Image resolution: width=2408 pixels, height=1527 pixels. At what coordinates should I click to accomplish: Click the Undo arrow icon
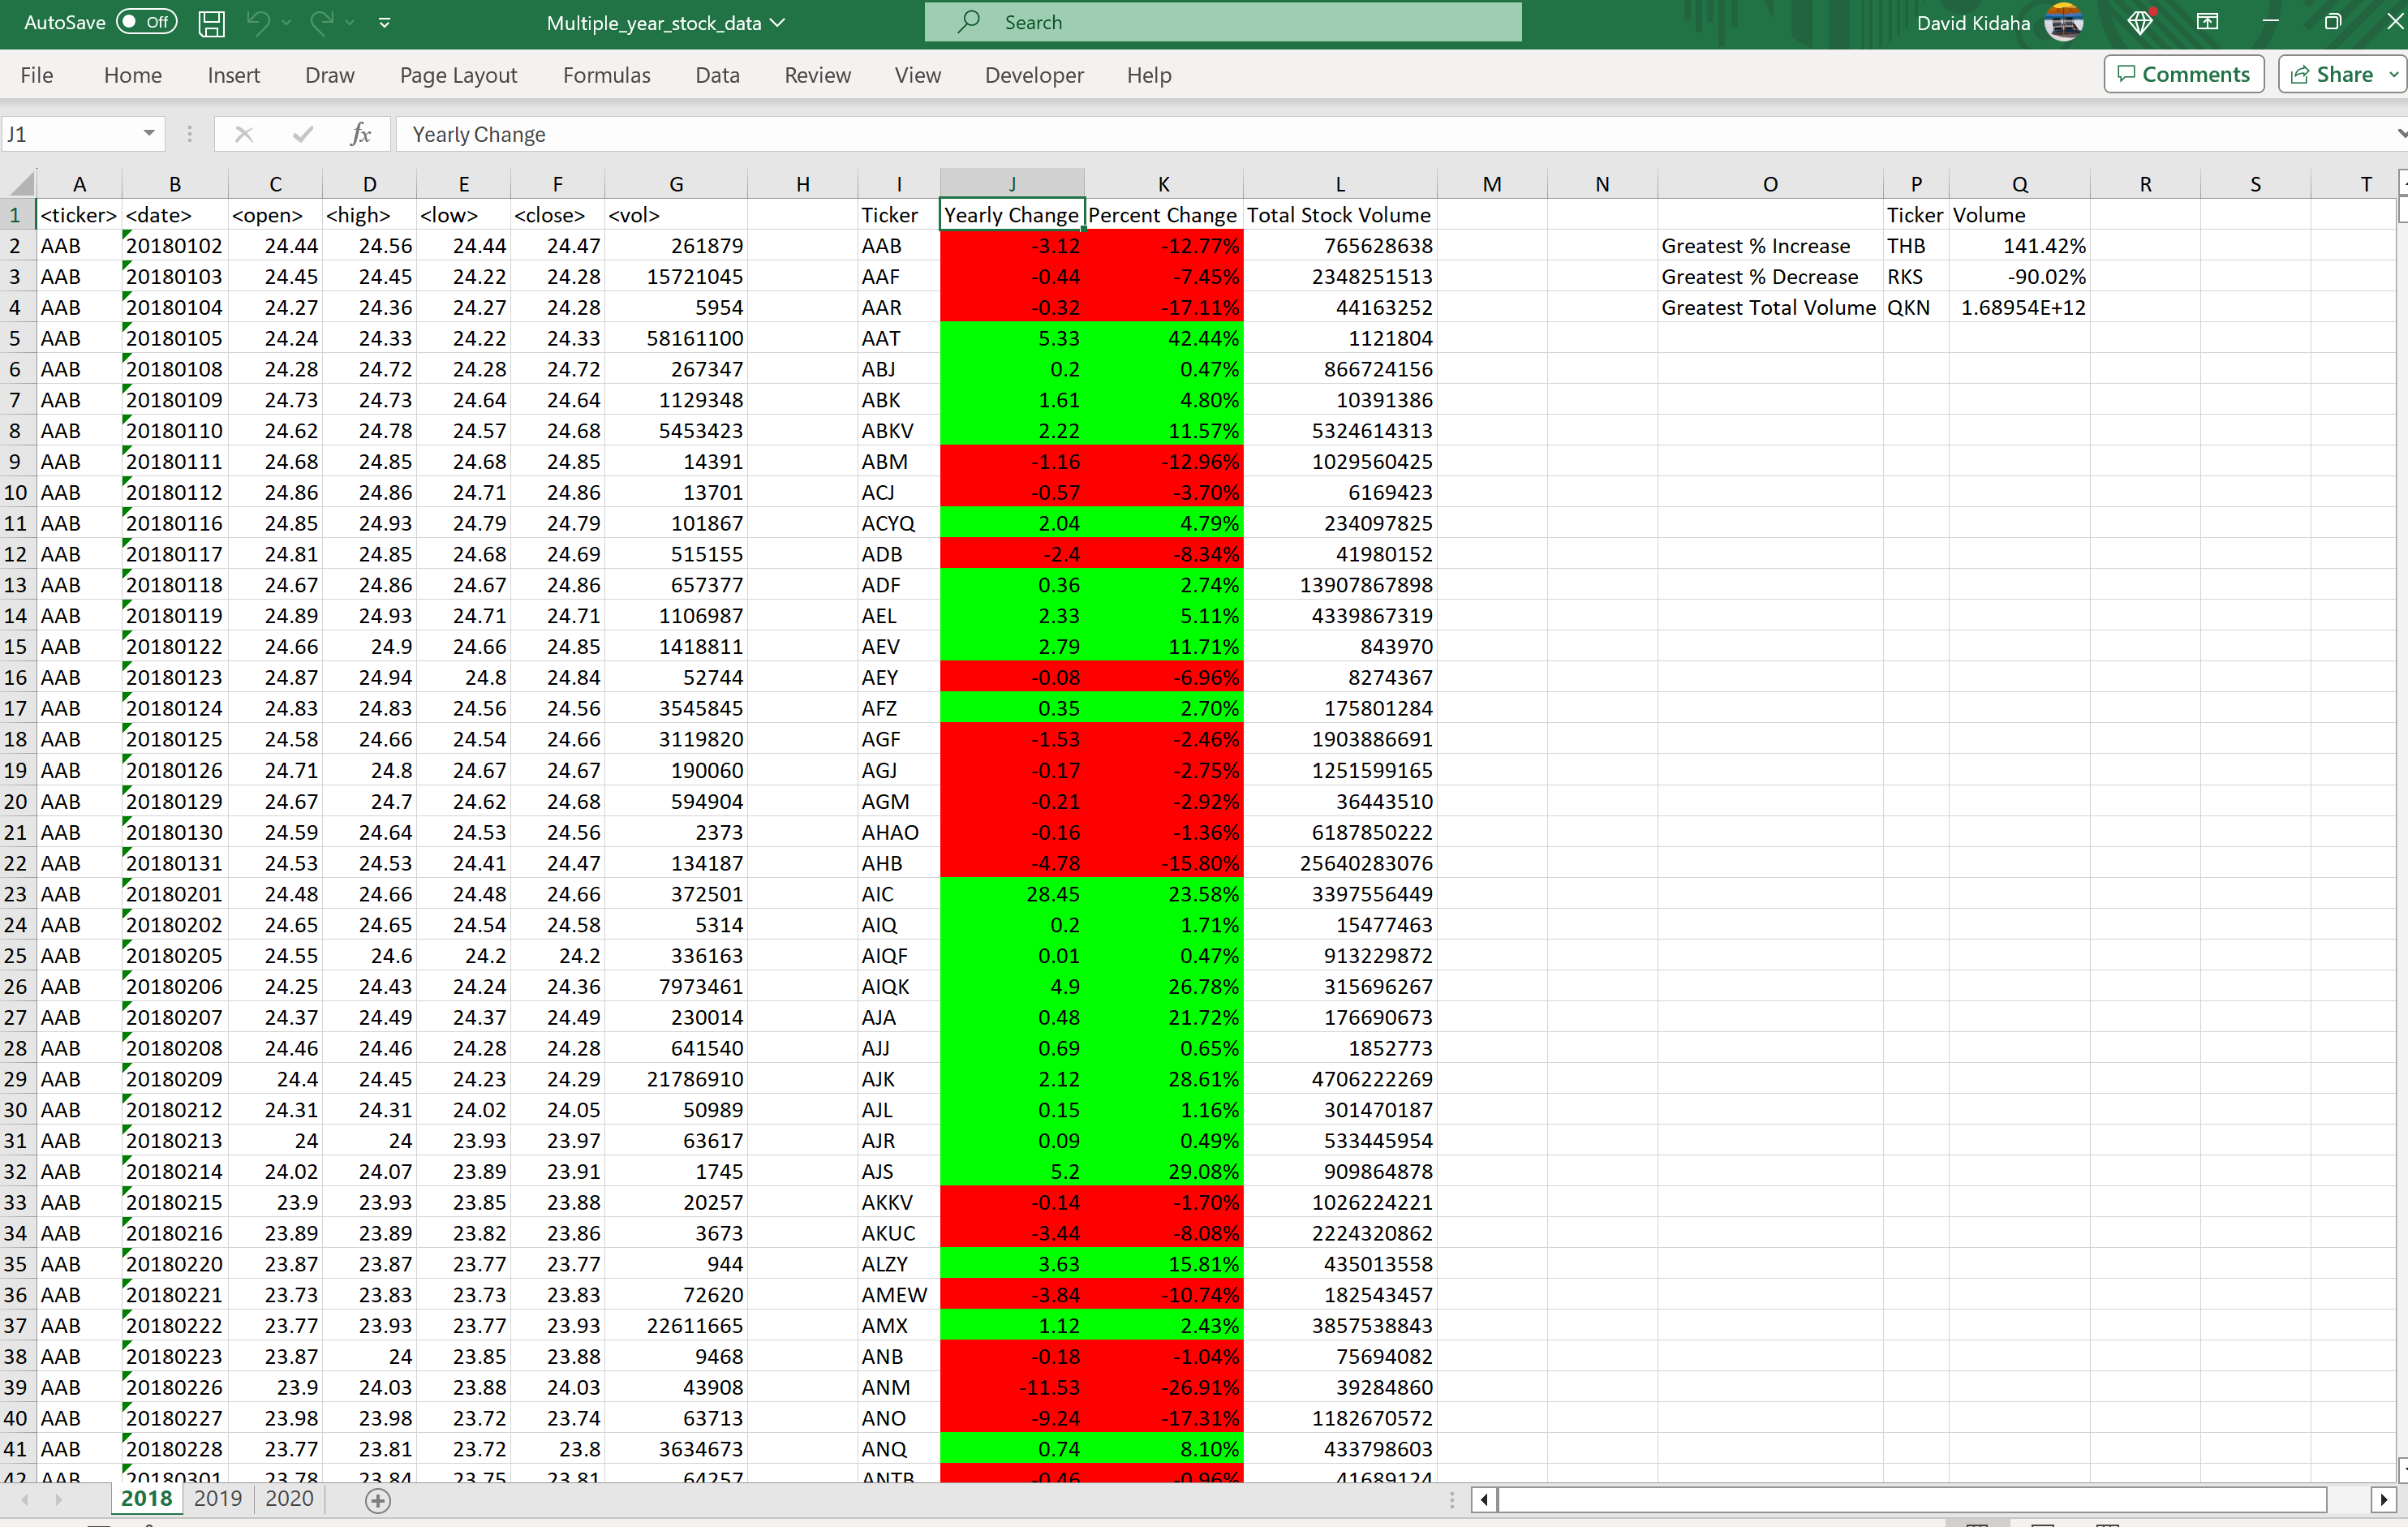(260, 23)
